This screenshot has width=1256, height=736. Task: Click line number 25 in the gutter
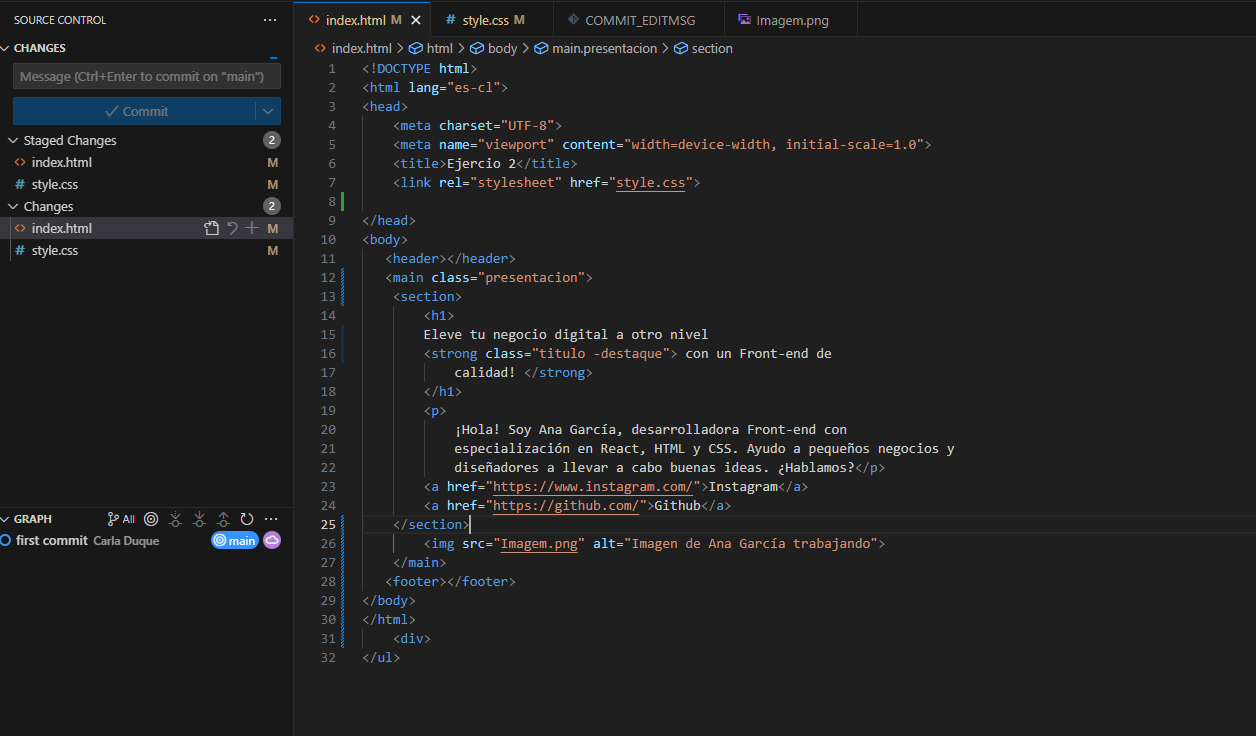(327, 525)
